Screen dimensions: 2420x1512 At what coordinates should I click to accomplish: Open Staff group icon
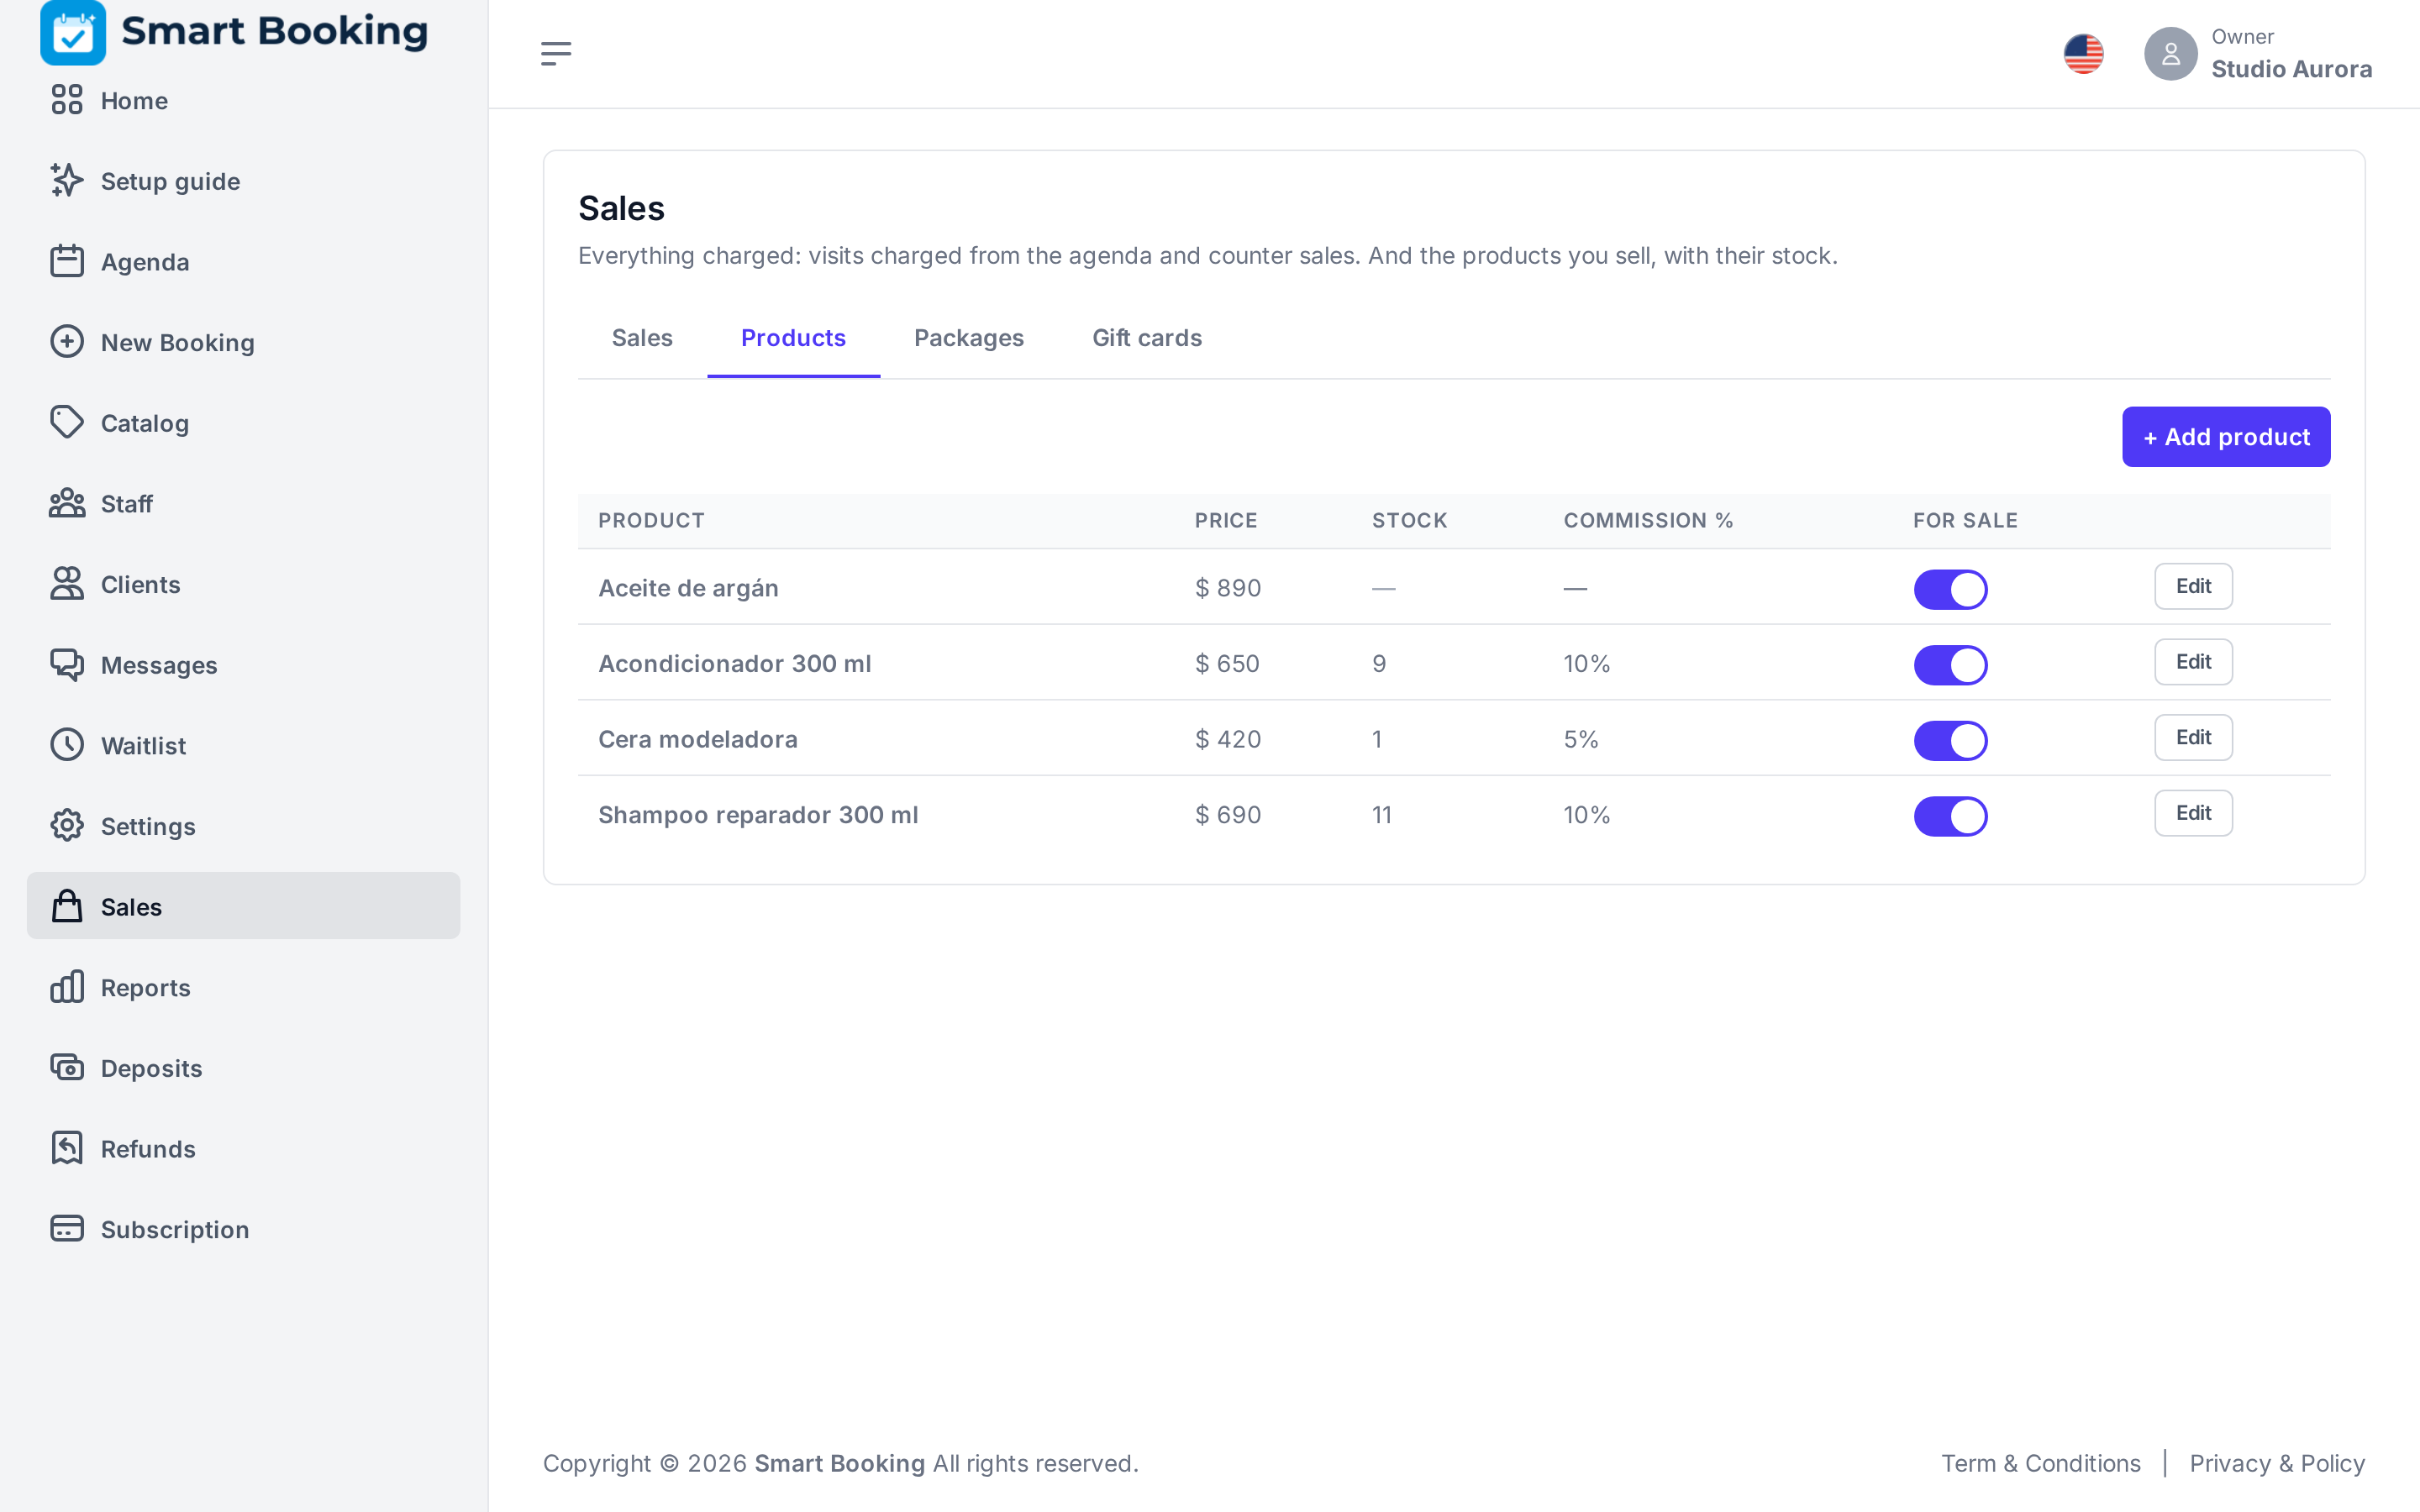coord(67,503)
